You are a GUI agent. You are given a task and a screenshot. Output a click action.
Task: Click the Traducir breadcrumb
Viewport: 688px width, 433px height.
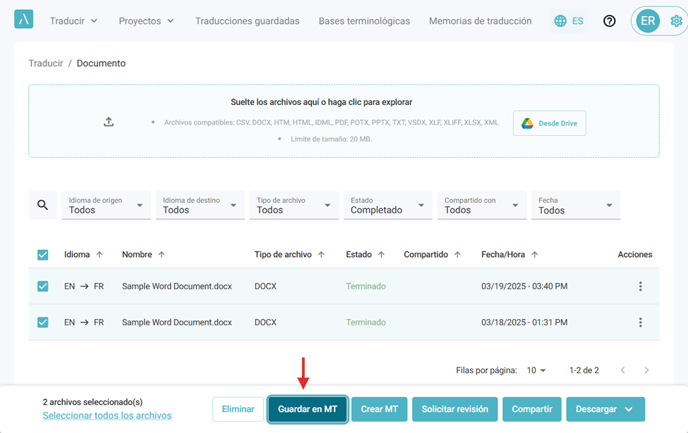(46, 63)
